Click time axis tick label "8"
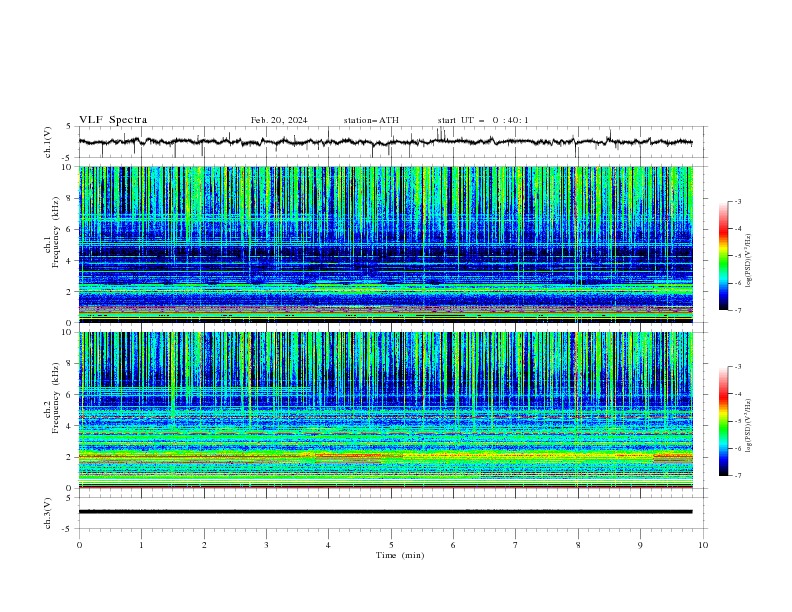Image resolution: width=792 pixels, height=612 pixels. click(x=578, y=545)
